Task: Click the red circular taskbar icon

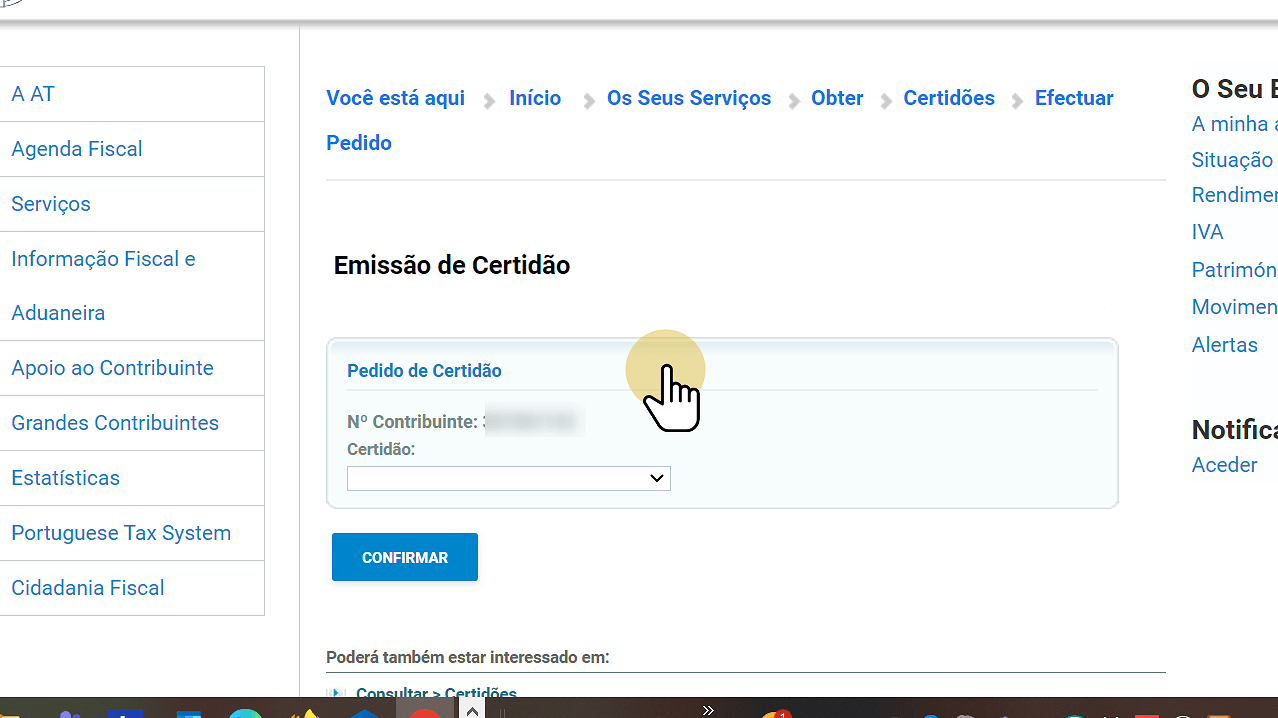Action: [x=425, y=714]
